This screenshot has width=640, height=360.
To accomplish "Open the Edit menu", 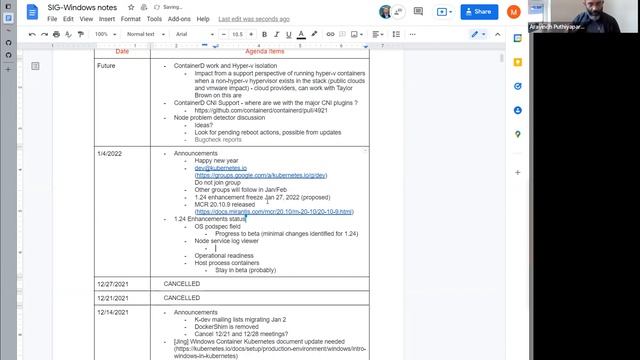I will tap(68, 19).
